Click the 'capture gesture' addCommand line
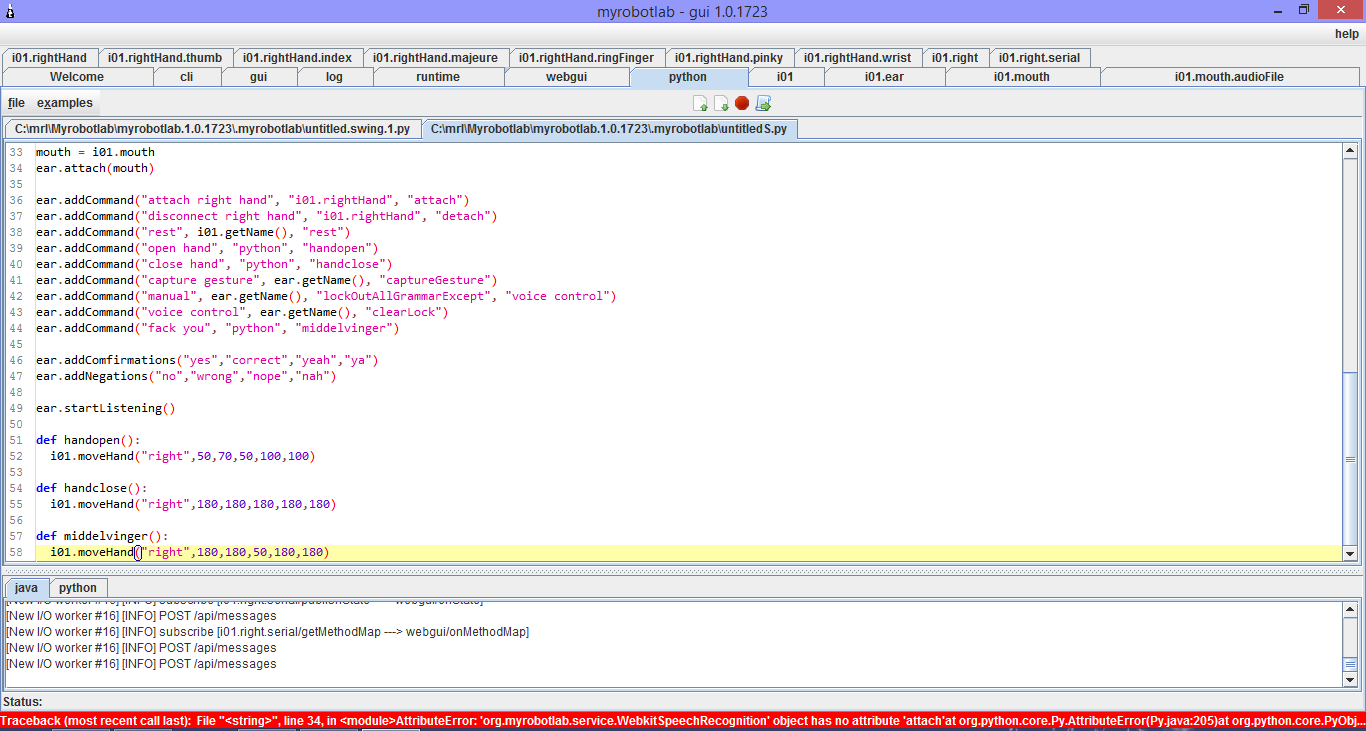Viewport: 1366px width, 731px height. point(266,280)
